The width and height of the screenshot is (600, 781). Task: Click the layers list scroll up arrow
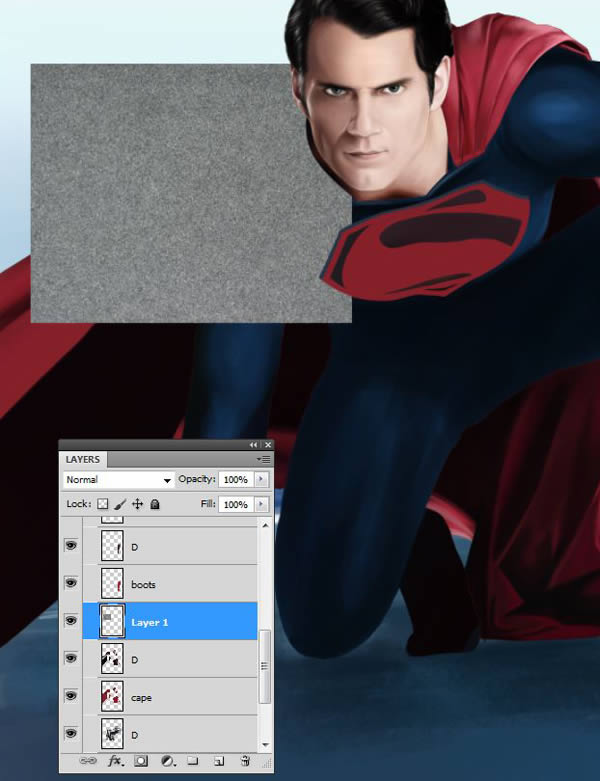[265, 525]
